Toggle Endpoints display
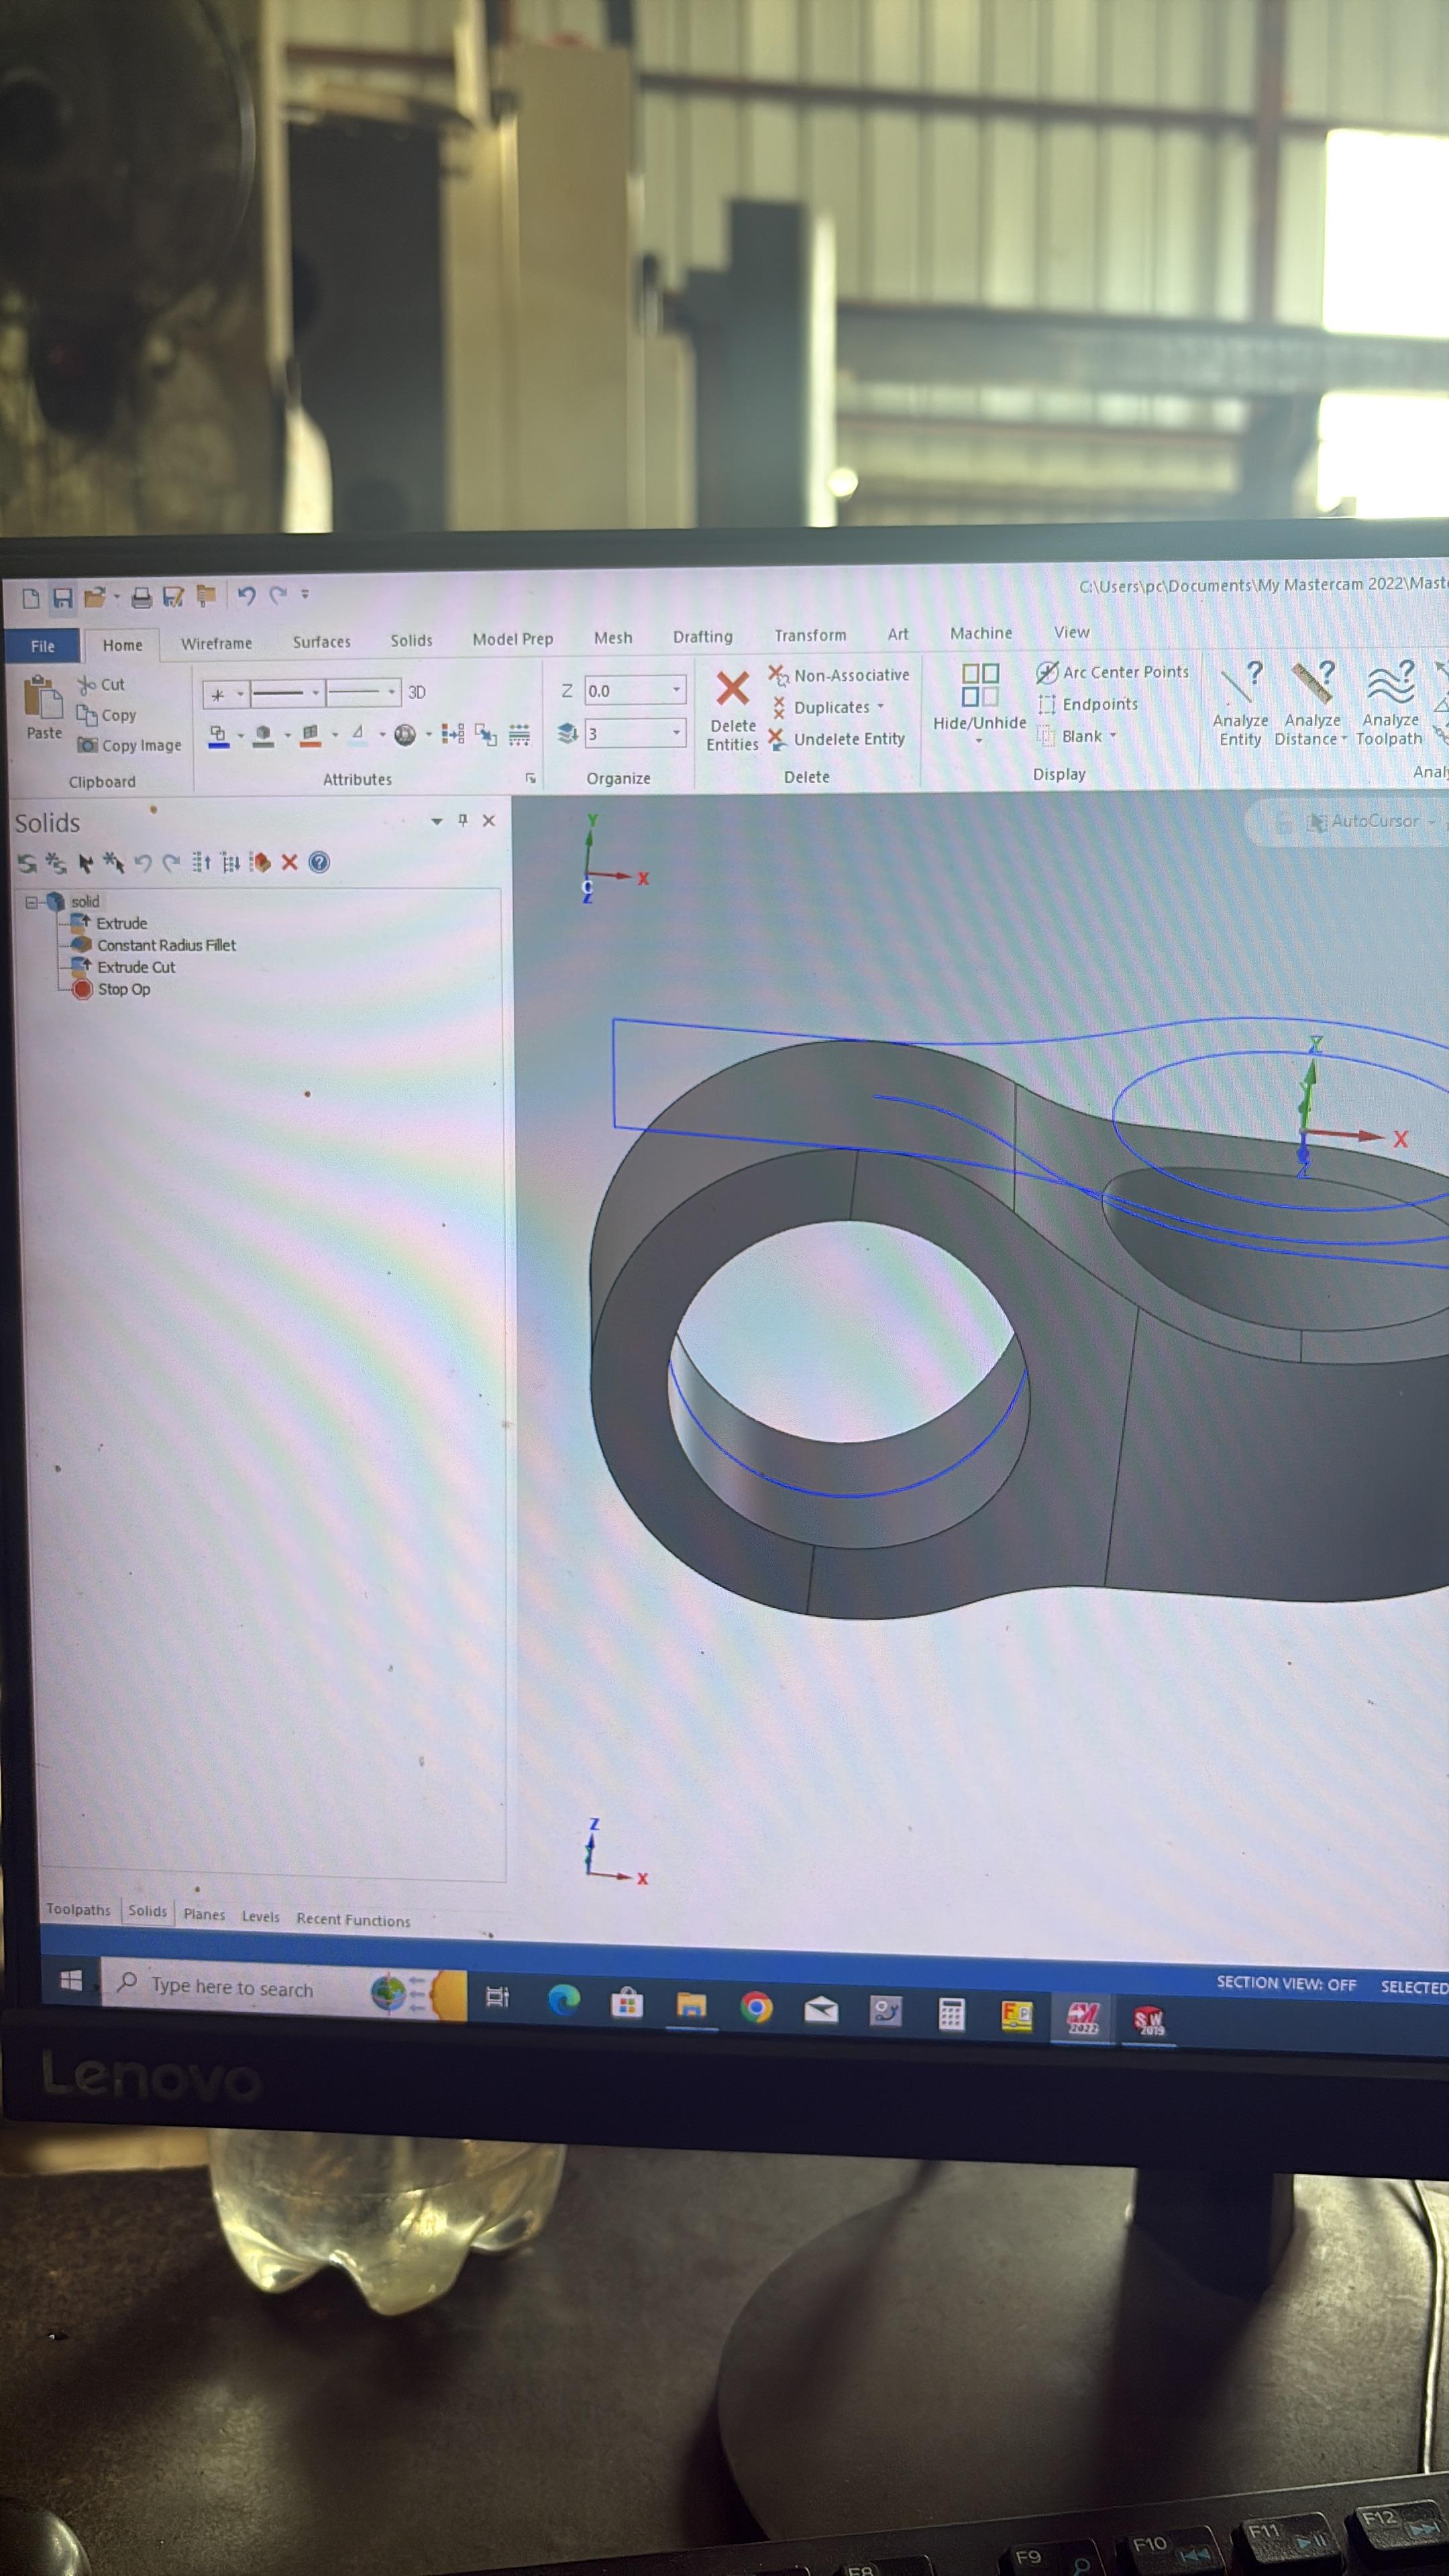 pyautogui.click(x=1089, y=704)
